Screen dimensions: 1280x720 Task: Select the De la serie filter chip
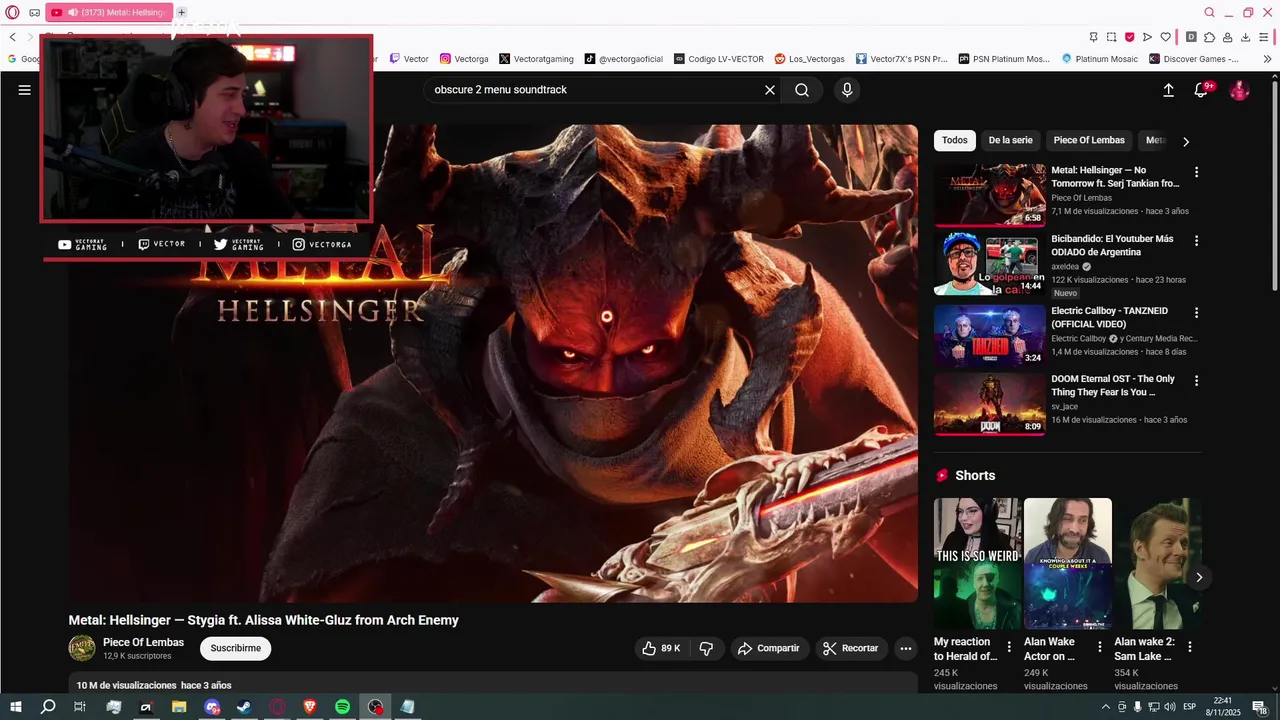(1010, 140)
